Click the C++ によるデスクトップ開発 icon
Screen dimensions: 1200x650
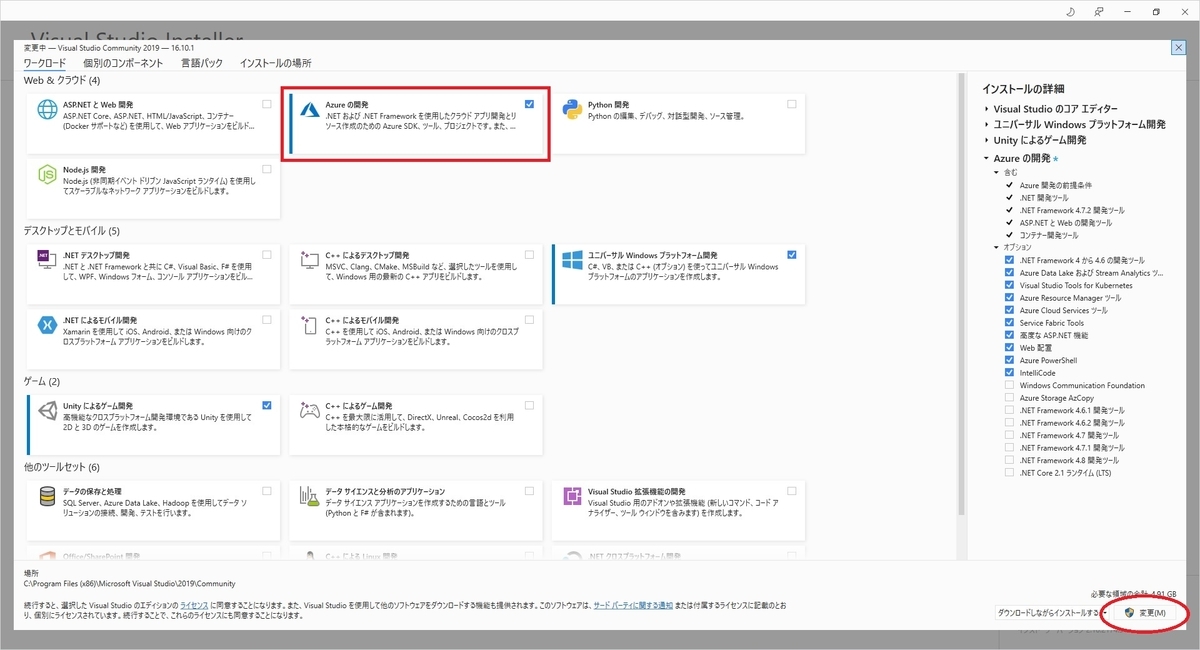(x=310, y=260)
